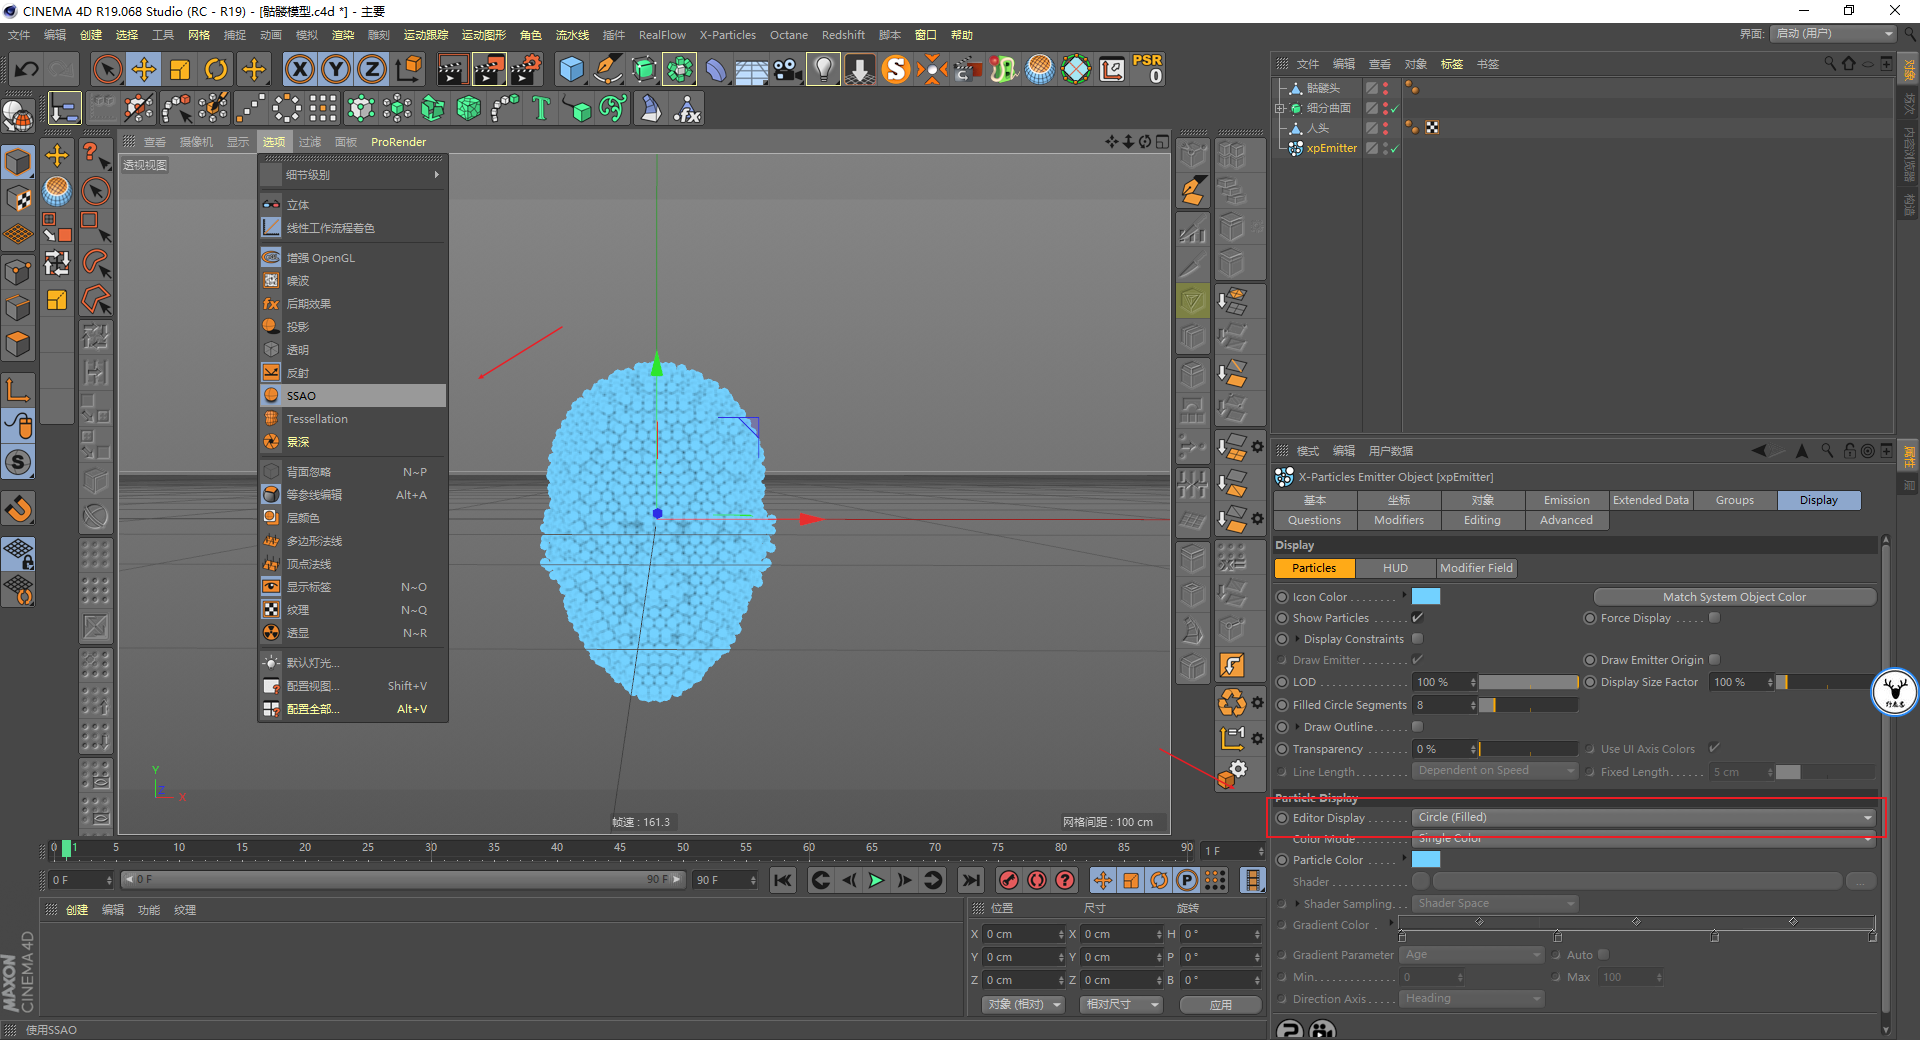Click Particle Color swatch
This screenshot has width=1920, height=1040.
click(1426, 860)
